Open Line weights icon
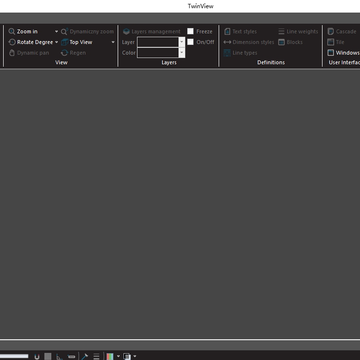360x360 pixels. coord(282,32)
